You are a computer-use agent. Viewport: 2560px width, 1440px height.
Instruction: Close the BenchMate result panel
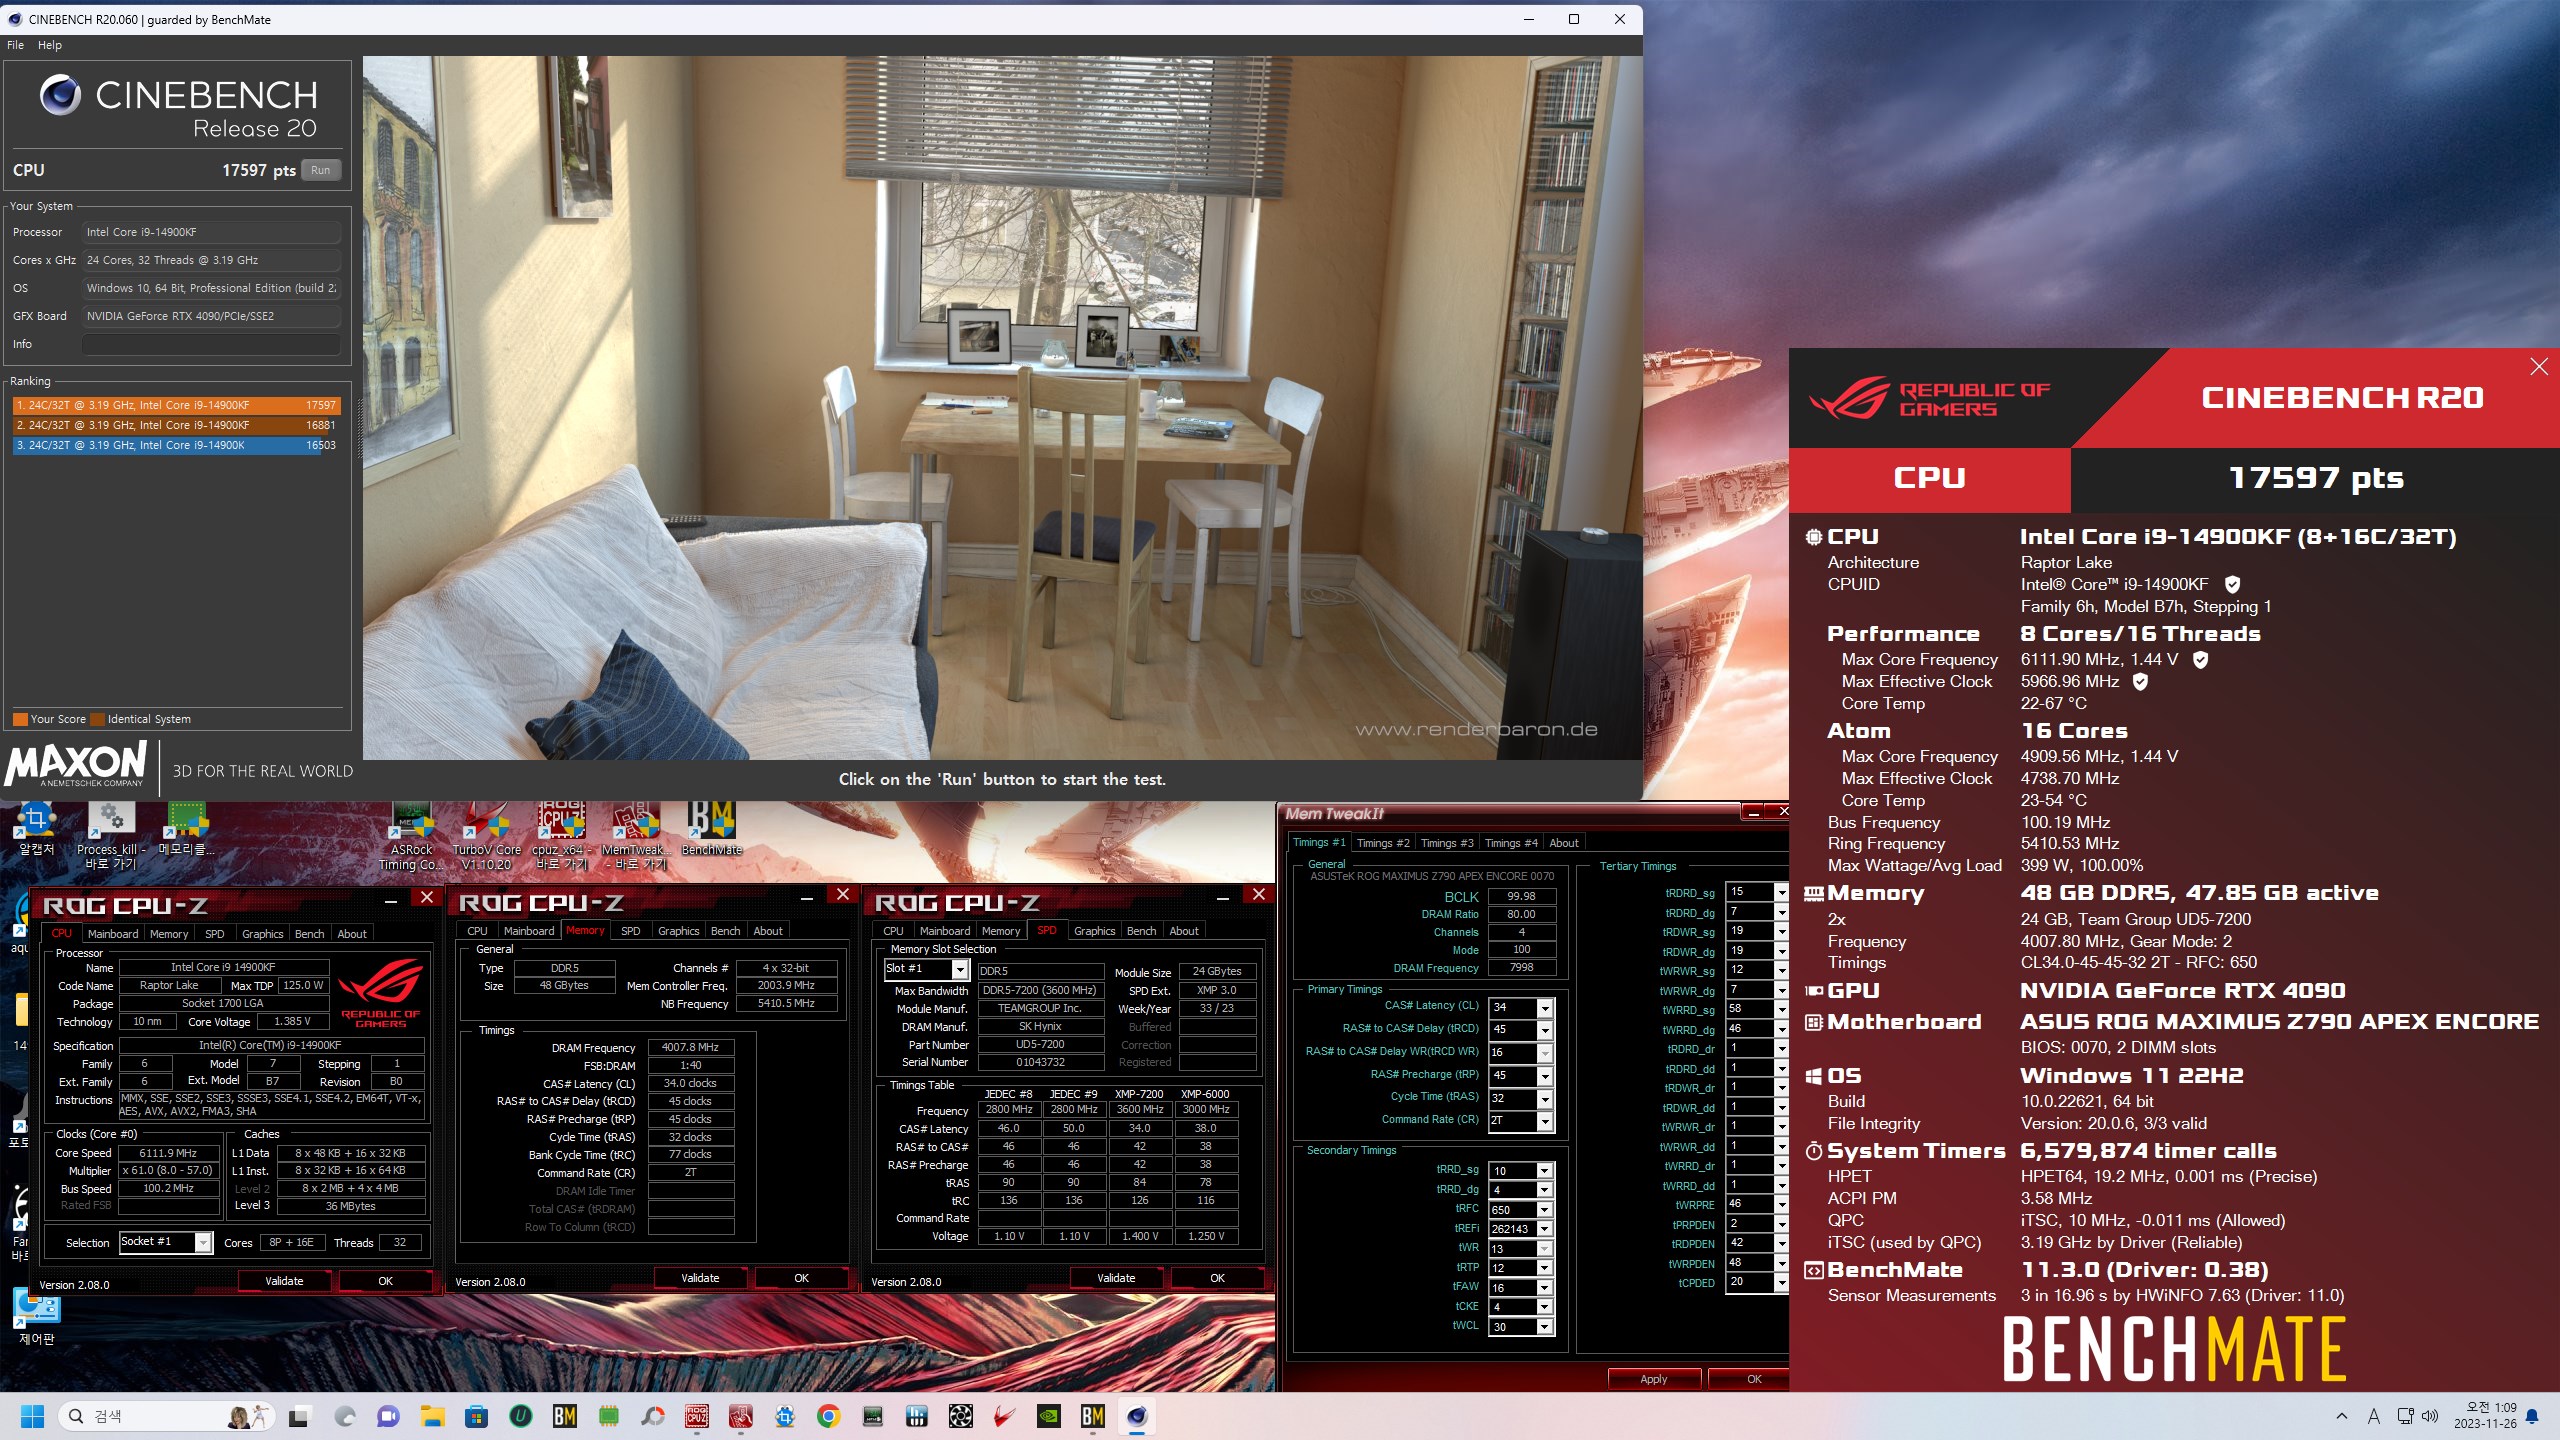coord(2539,367)
